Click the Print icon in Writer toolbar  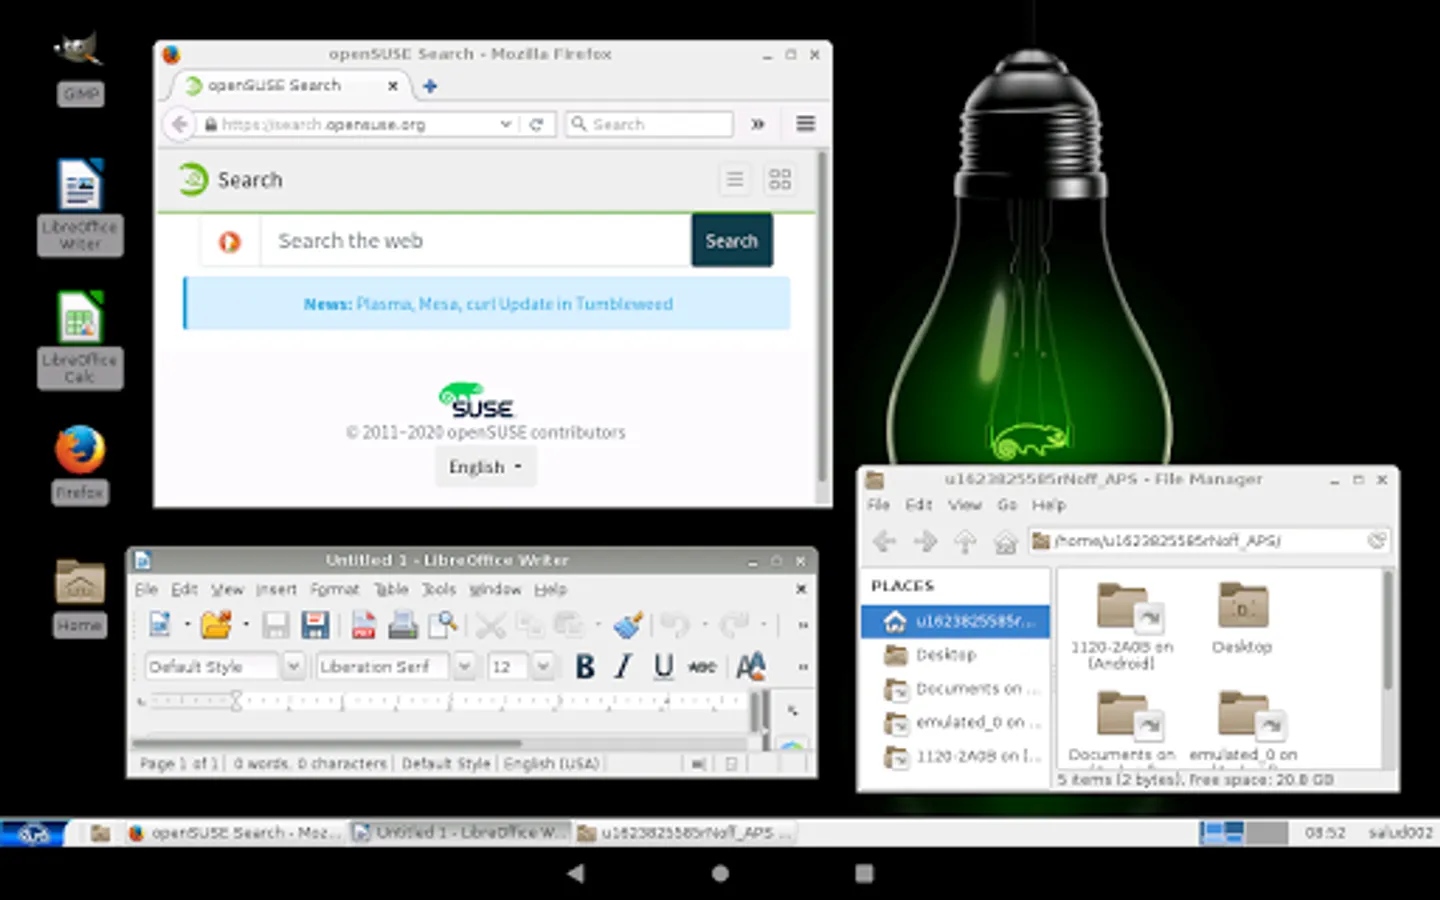coord(403,626)
